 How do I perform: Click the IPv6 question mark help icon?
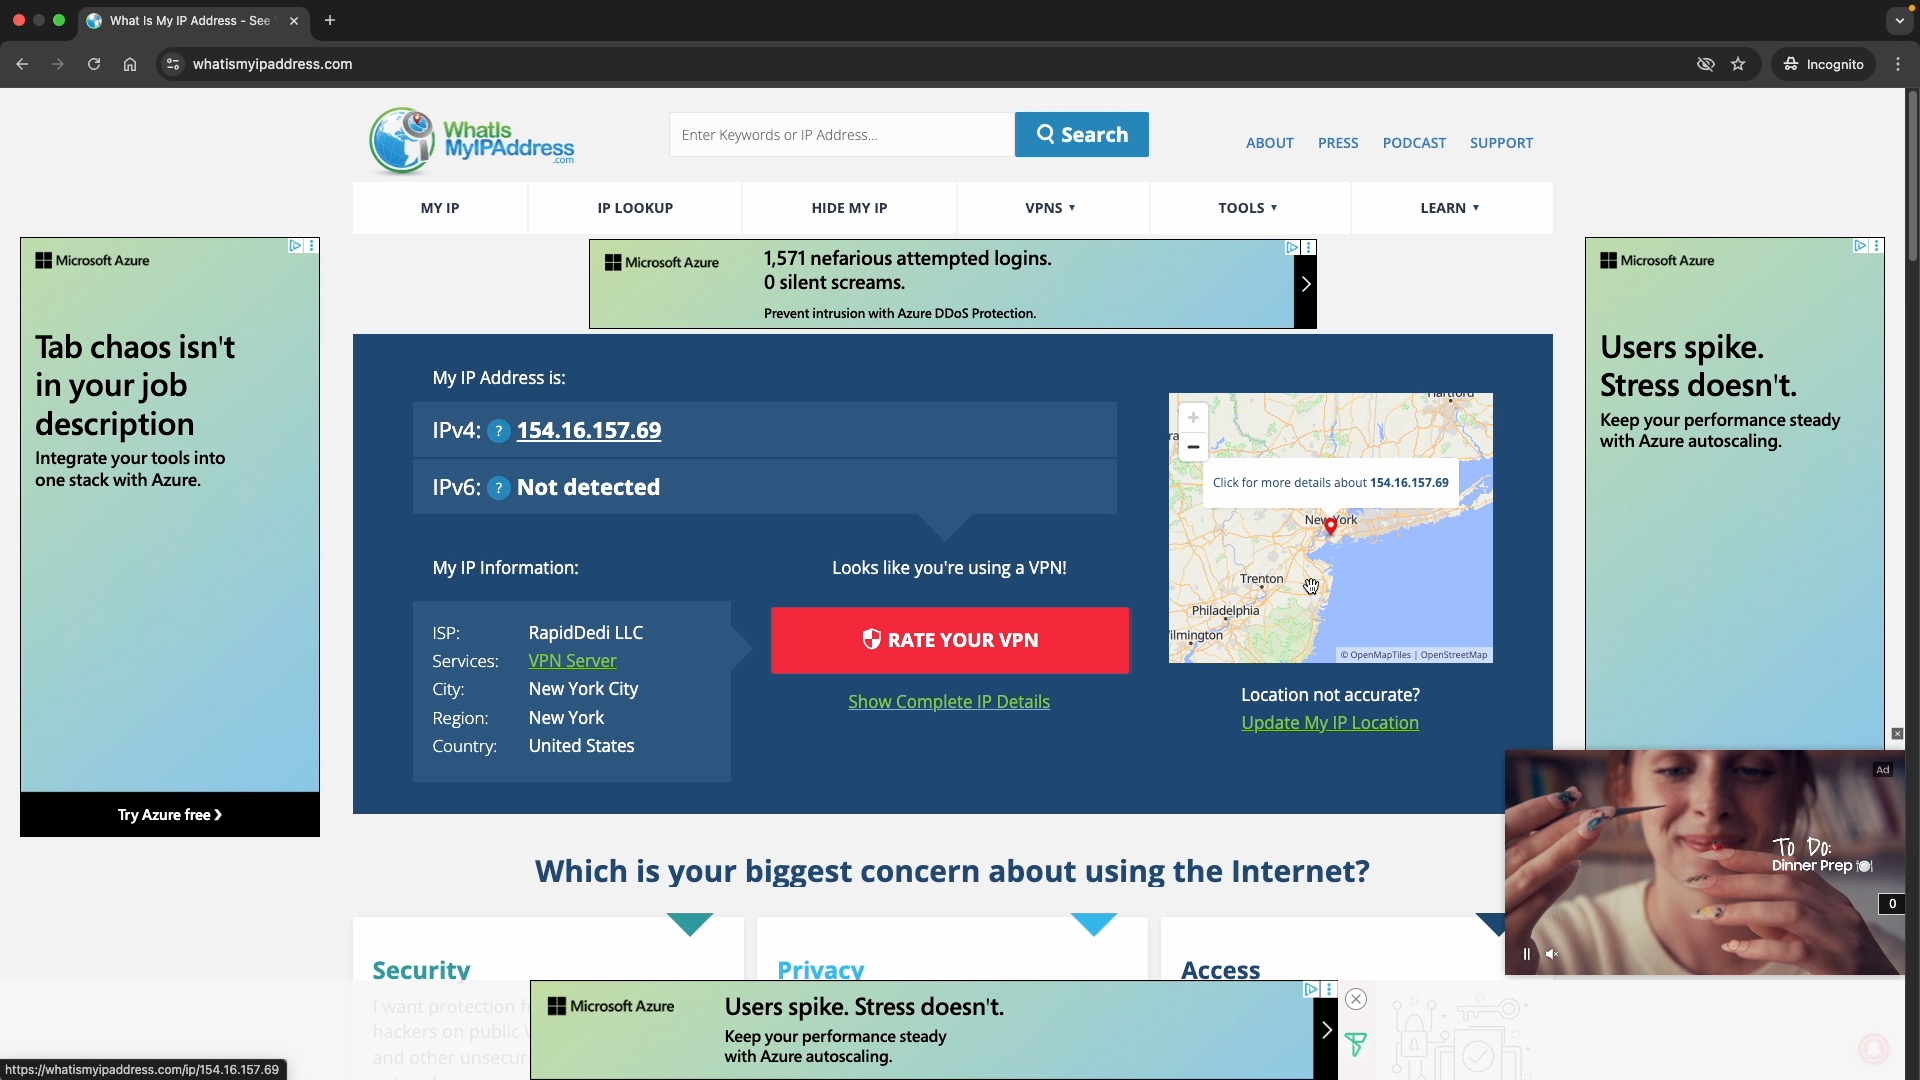pyautogui.click(x=498, y=488)
